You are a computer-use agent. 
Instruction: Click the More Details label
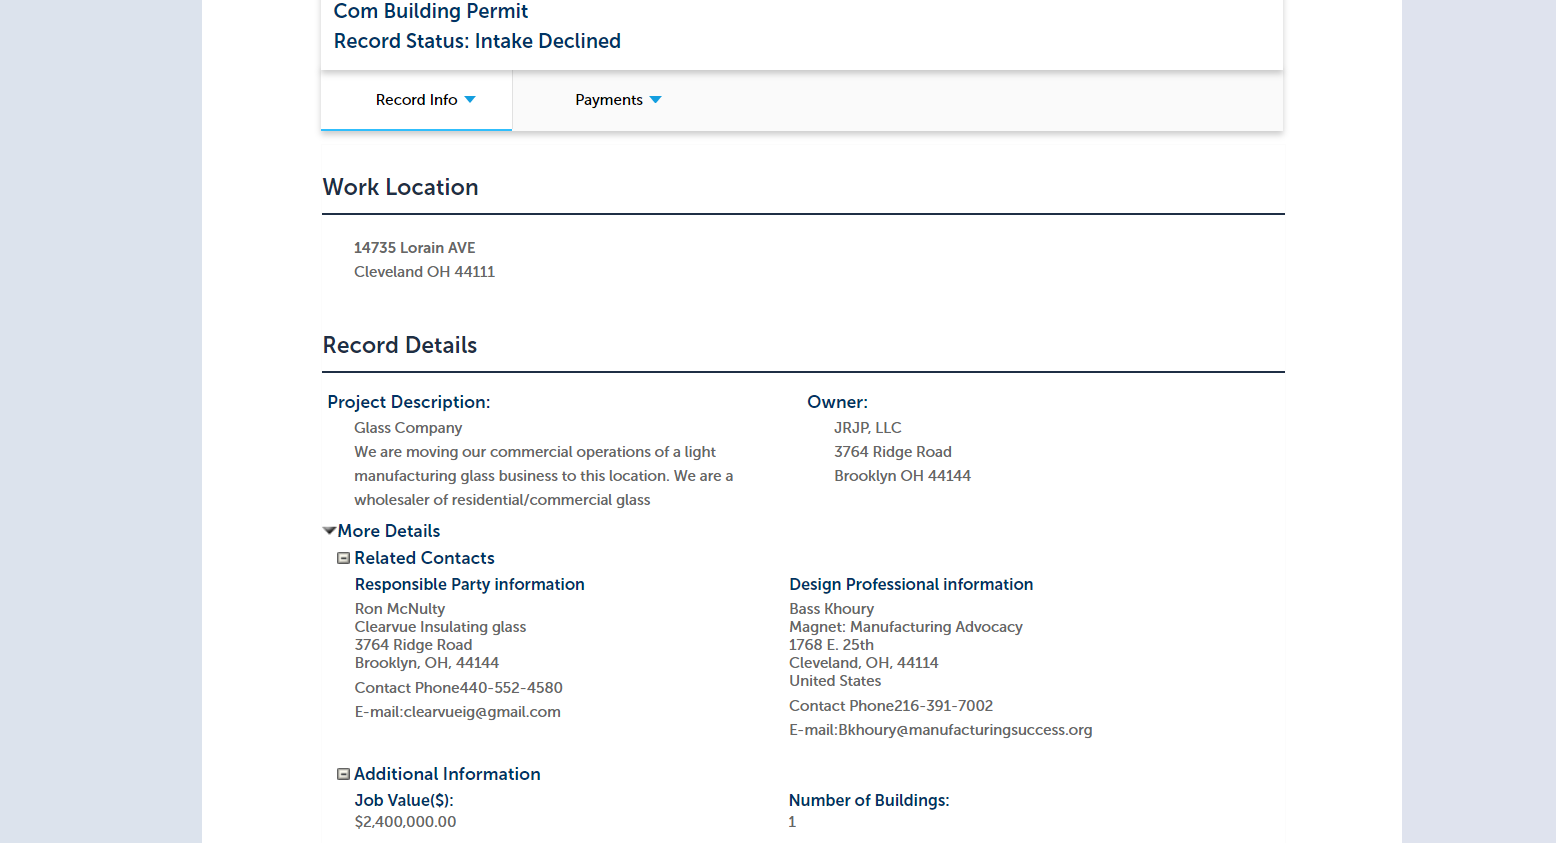coord(389,531)
